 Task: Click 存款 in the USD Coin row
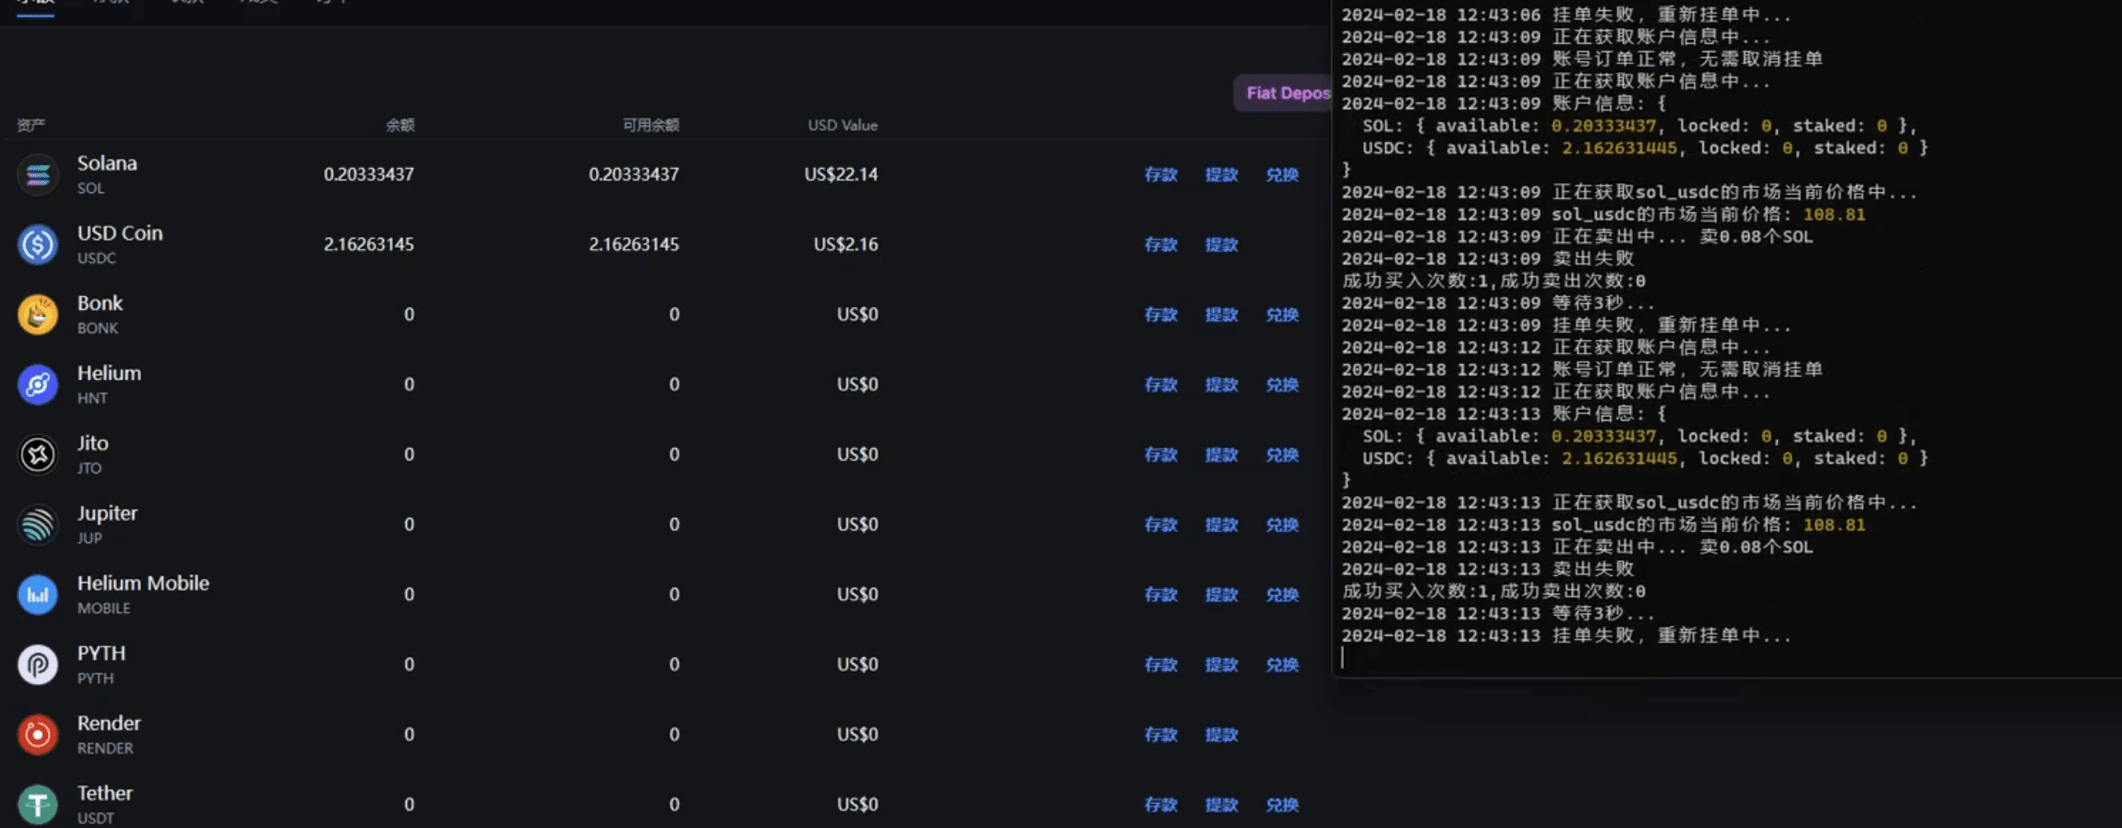[1161, 244]
